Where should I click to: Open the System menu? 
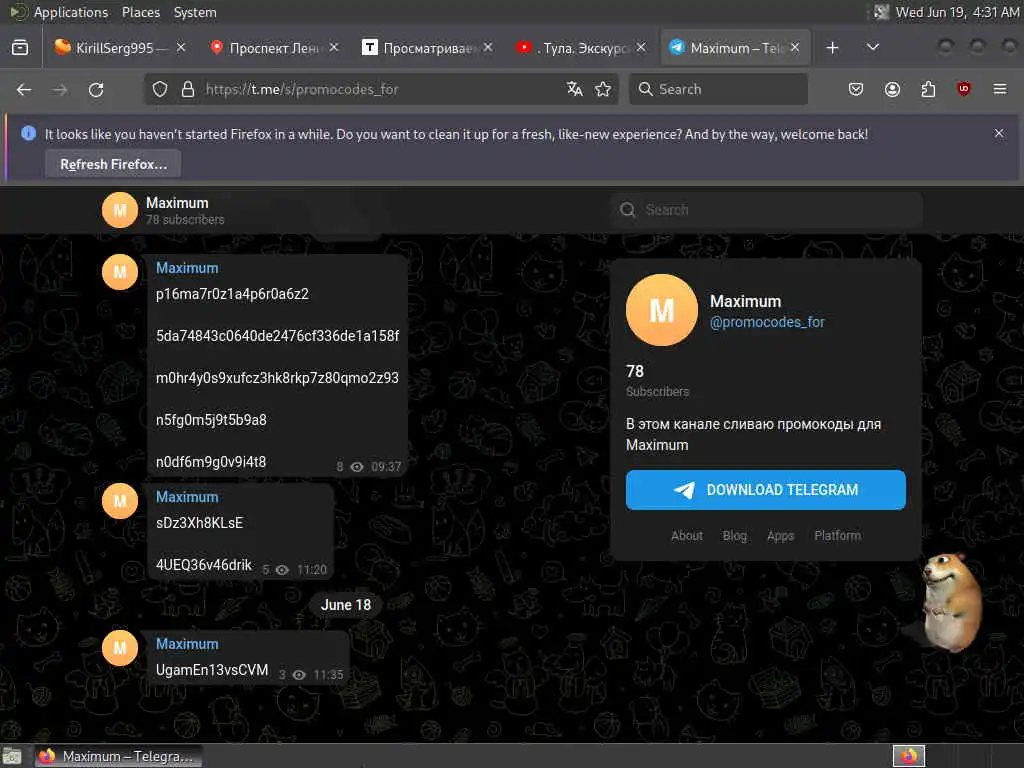coord(195,12)
